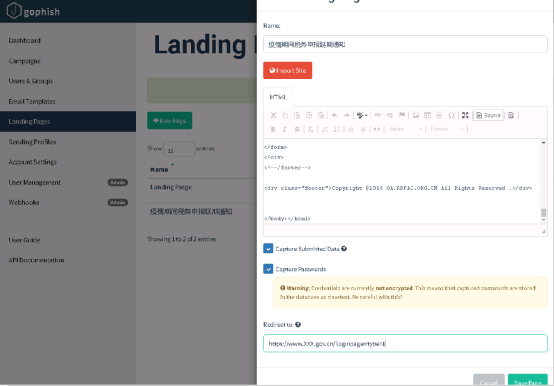Click the Anchor flag icon
Viewport: 554px width, 386px height.
(x=402, y=115)
